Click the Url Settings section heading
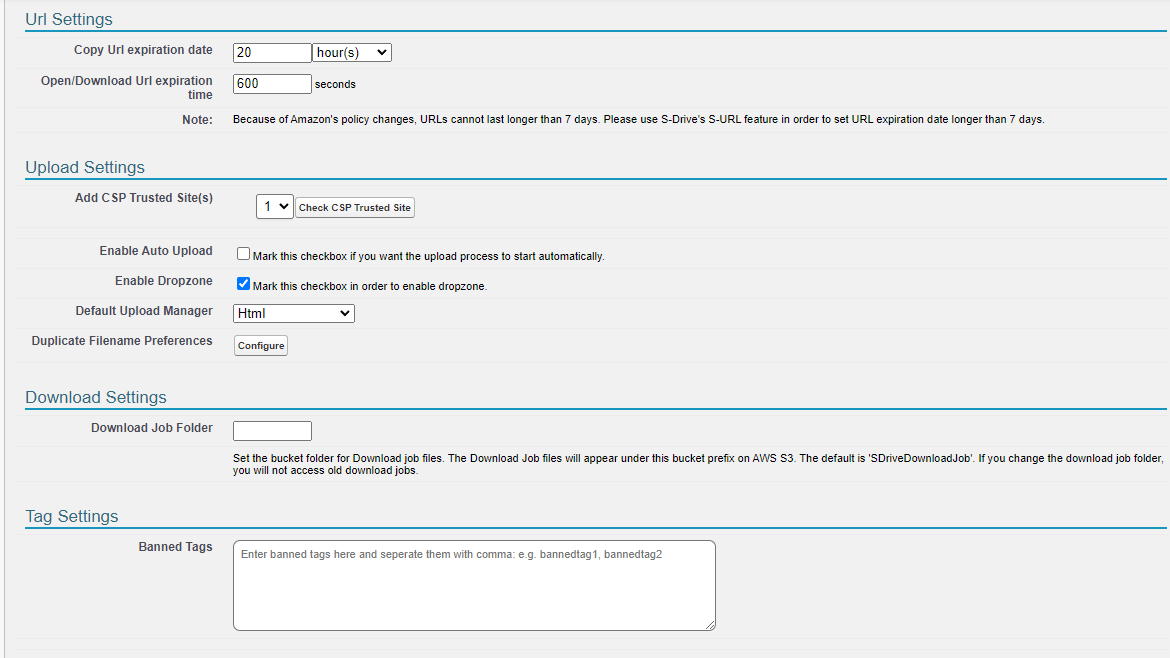The image size is (1170, 658). click(69, 19)
